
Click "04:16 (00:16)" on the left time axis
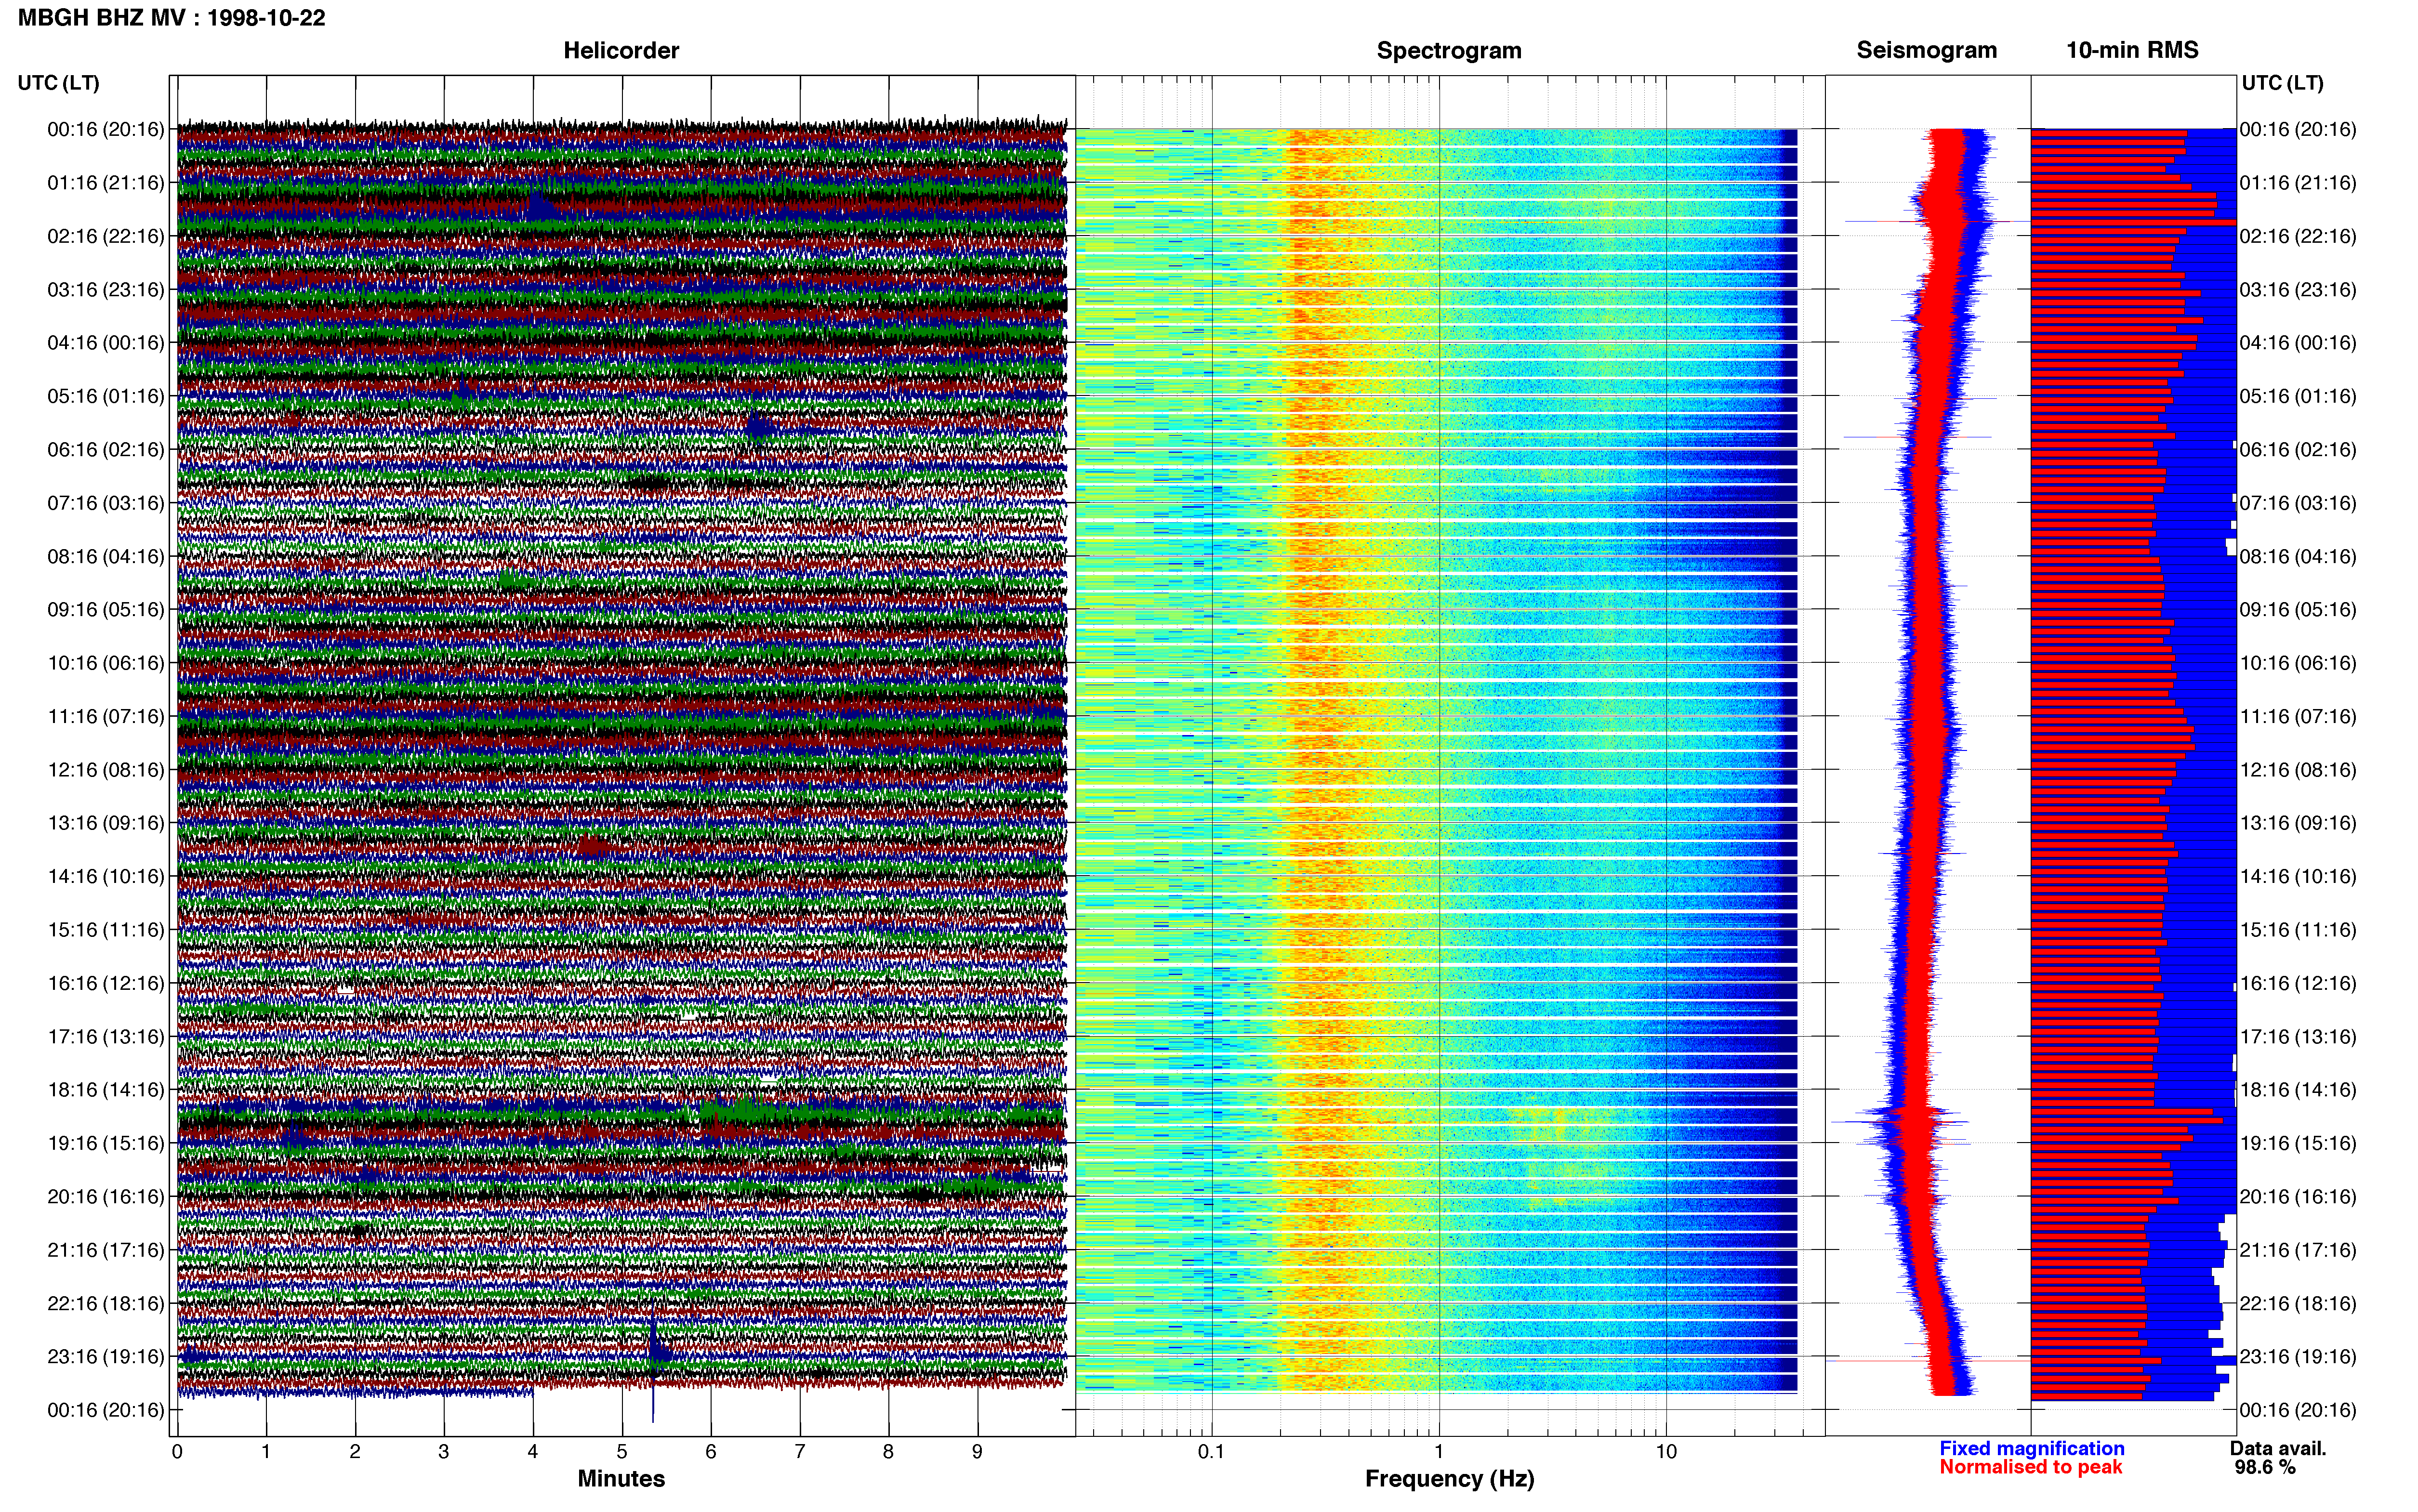[x=106, y=342]
